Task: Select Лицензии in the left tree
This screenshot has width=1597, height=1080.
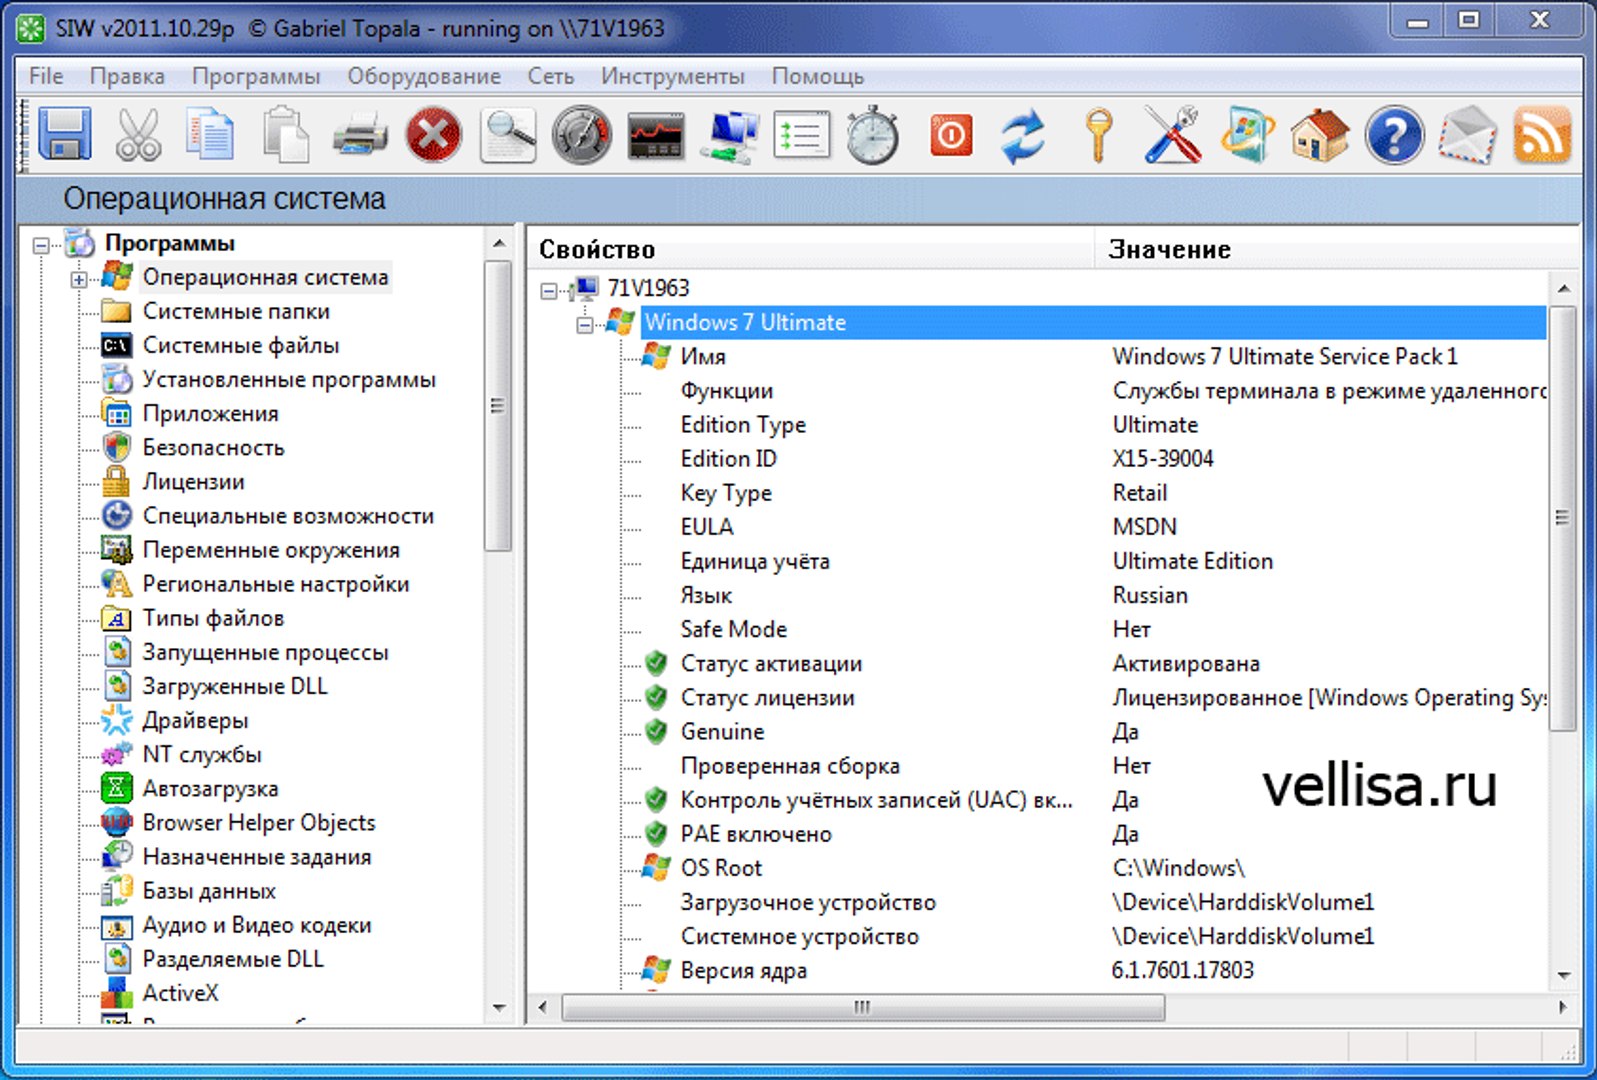Action: 194,482
